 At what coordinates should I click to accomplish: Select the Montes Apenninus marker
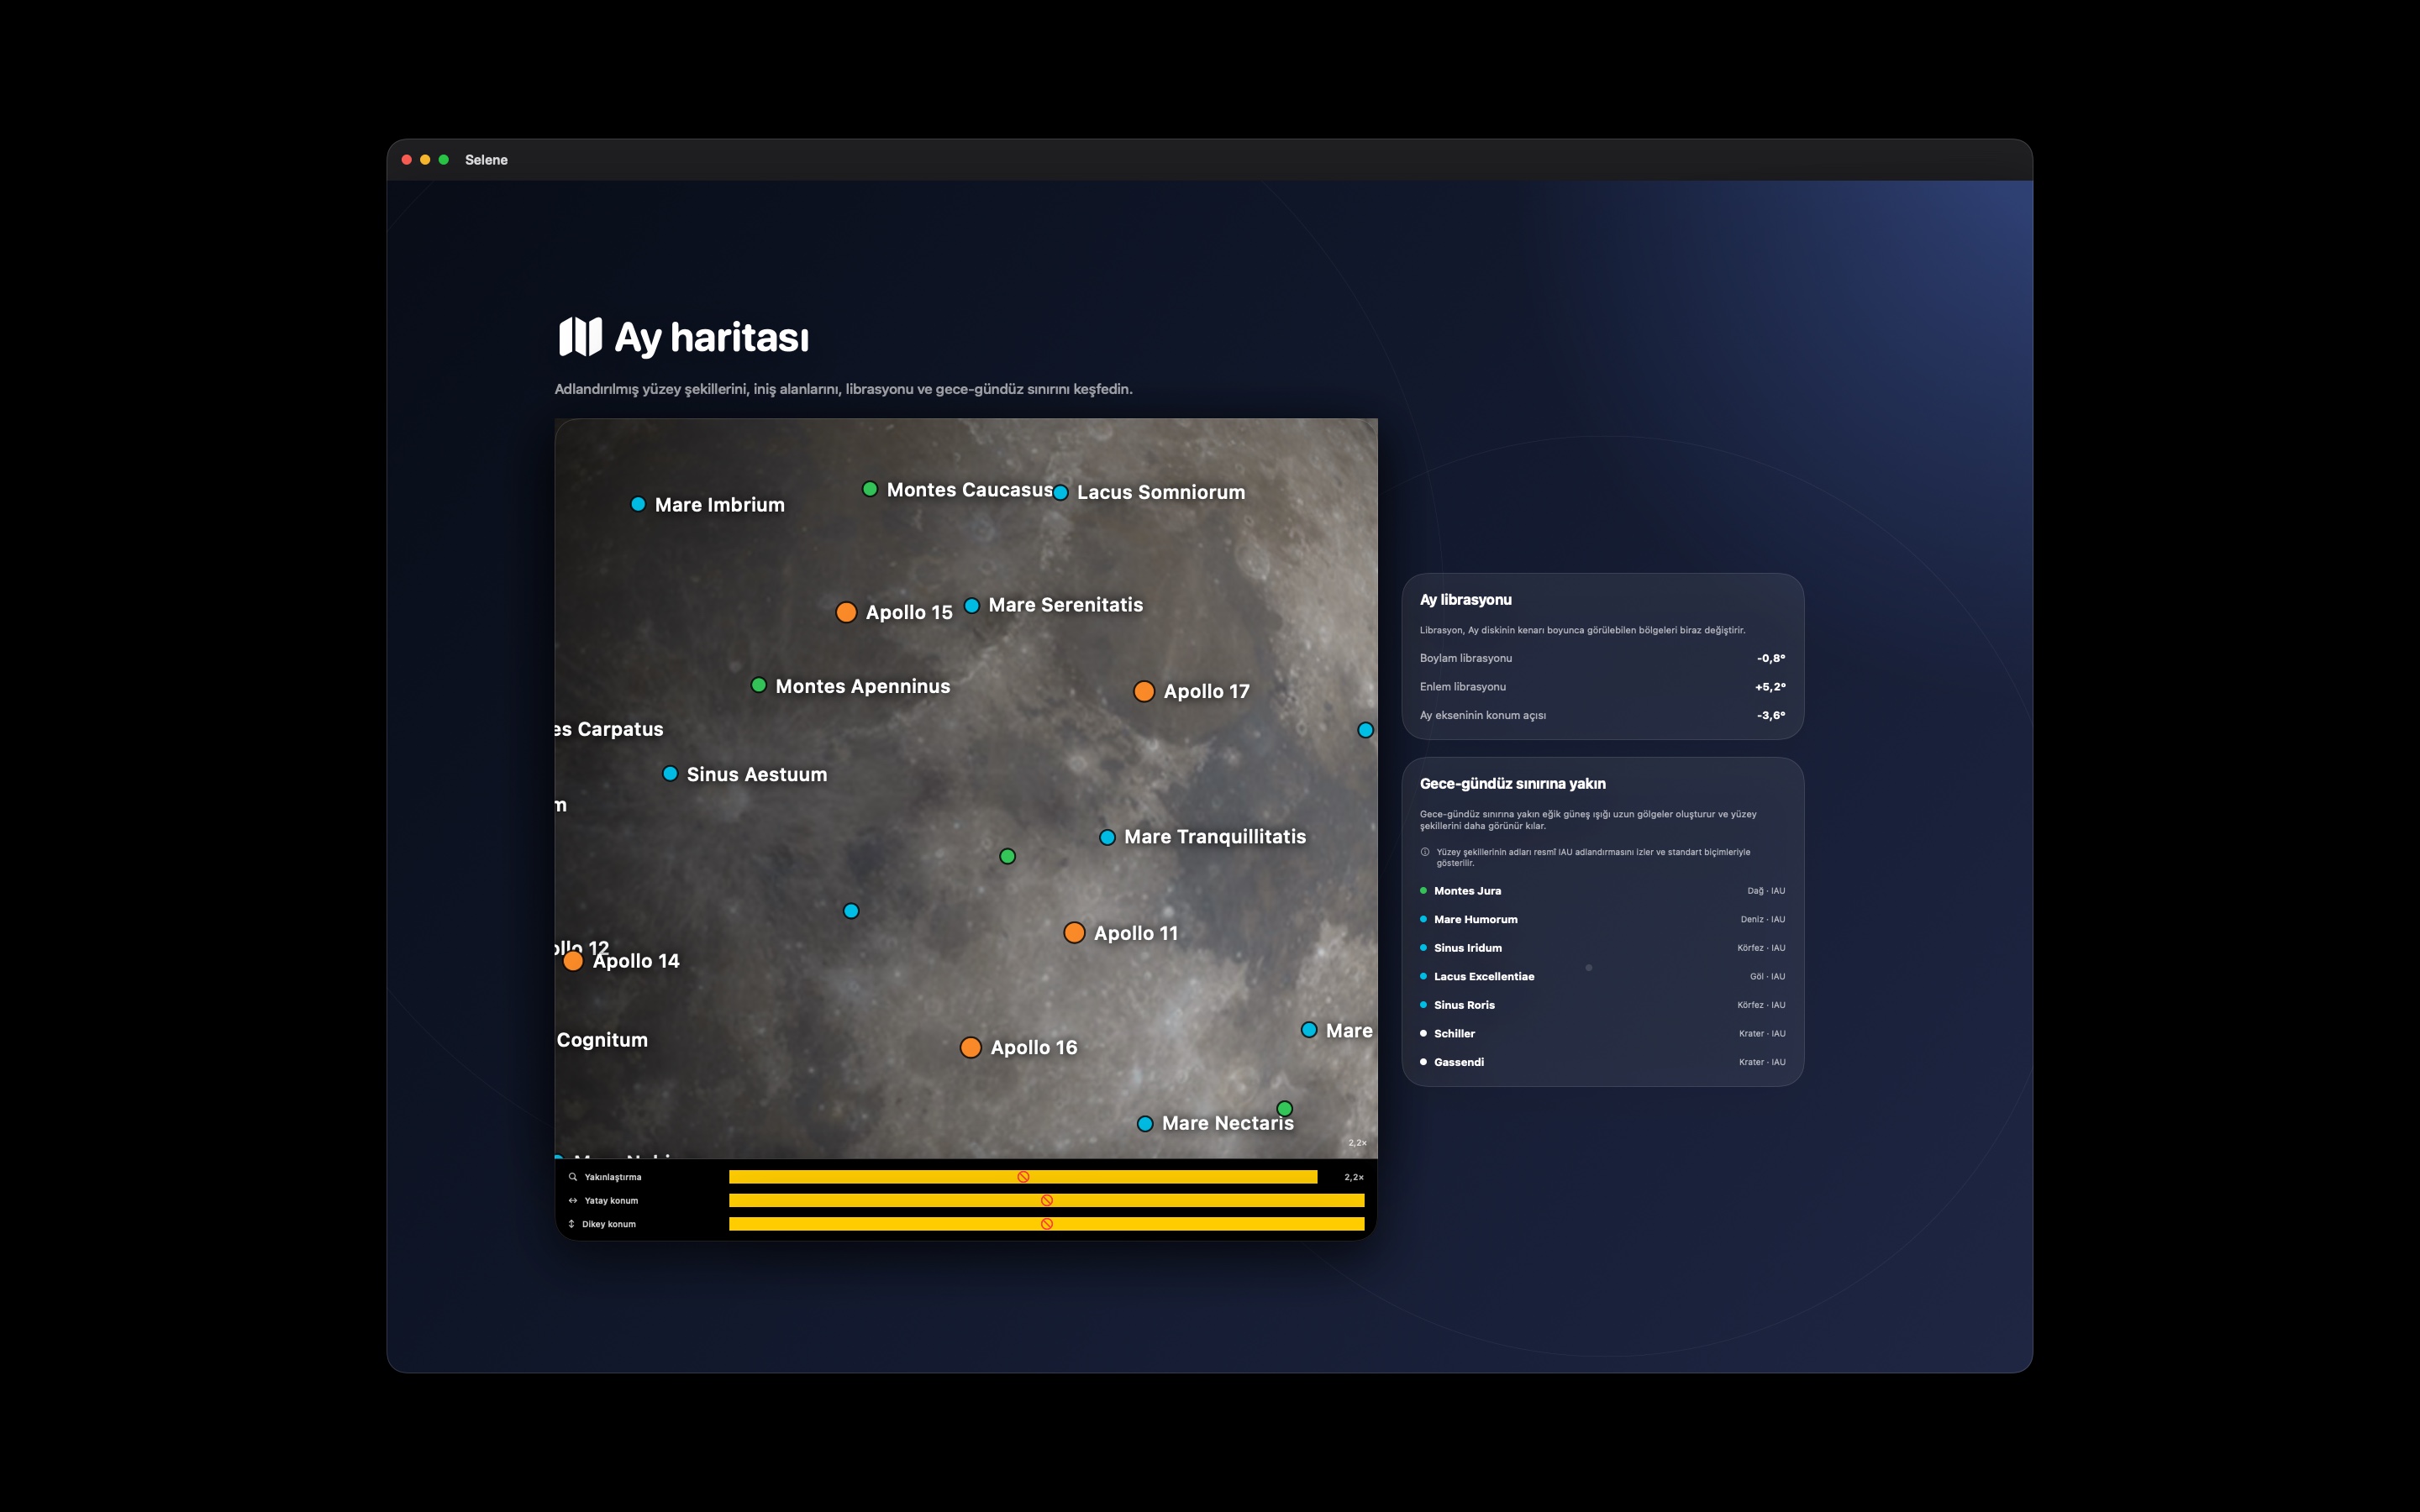(x=759, y=685)
